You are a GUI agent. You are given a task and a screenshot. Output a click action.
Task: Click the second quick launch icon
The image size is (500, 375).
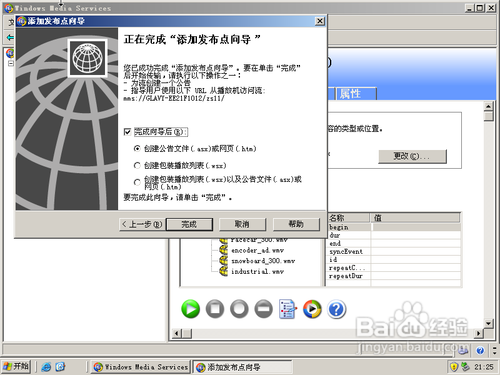[60, 367]
